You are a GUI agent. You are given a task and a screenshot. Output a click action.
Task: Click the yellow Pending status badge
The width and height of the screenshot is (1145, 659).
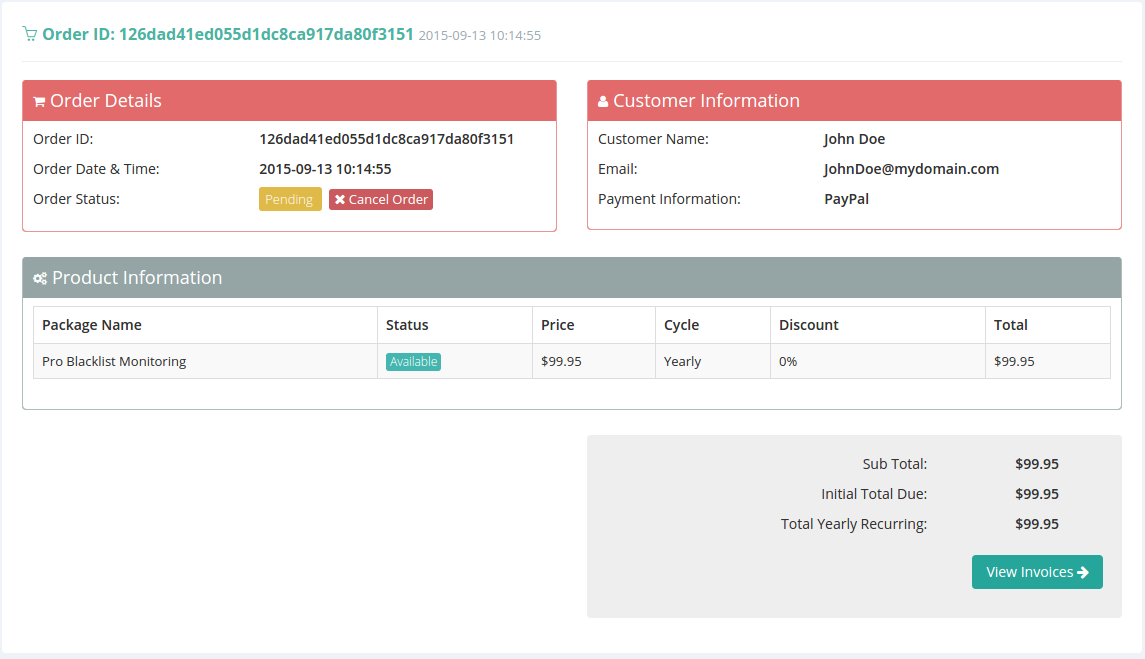point(290,199)
